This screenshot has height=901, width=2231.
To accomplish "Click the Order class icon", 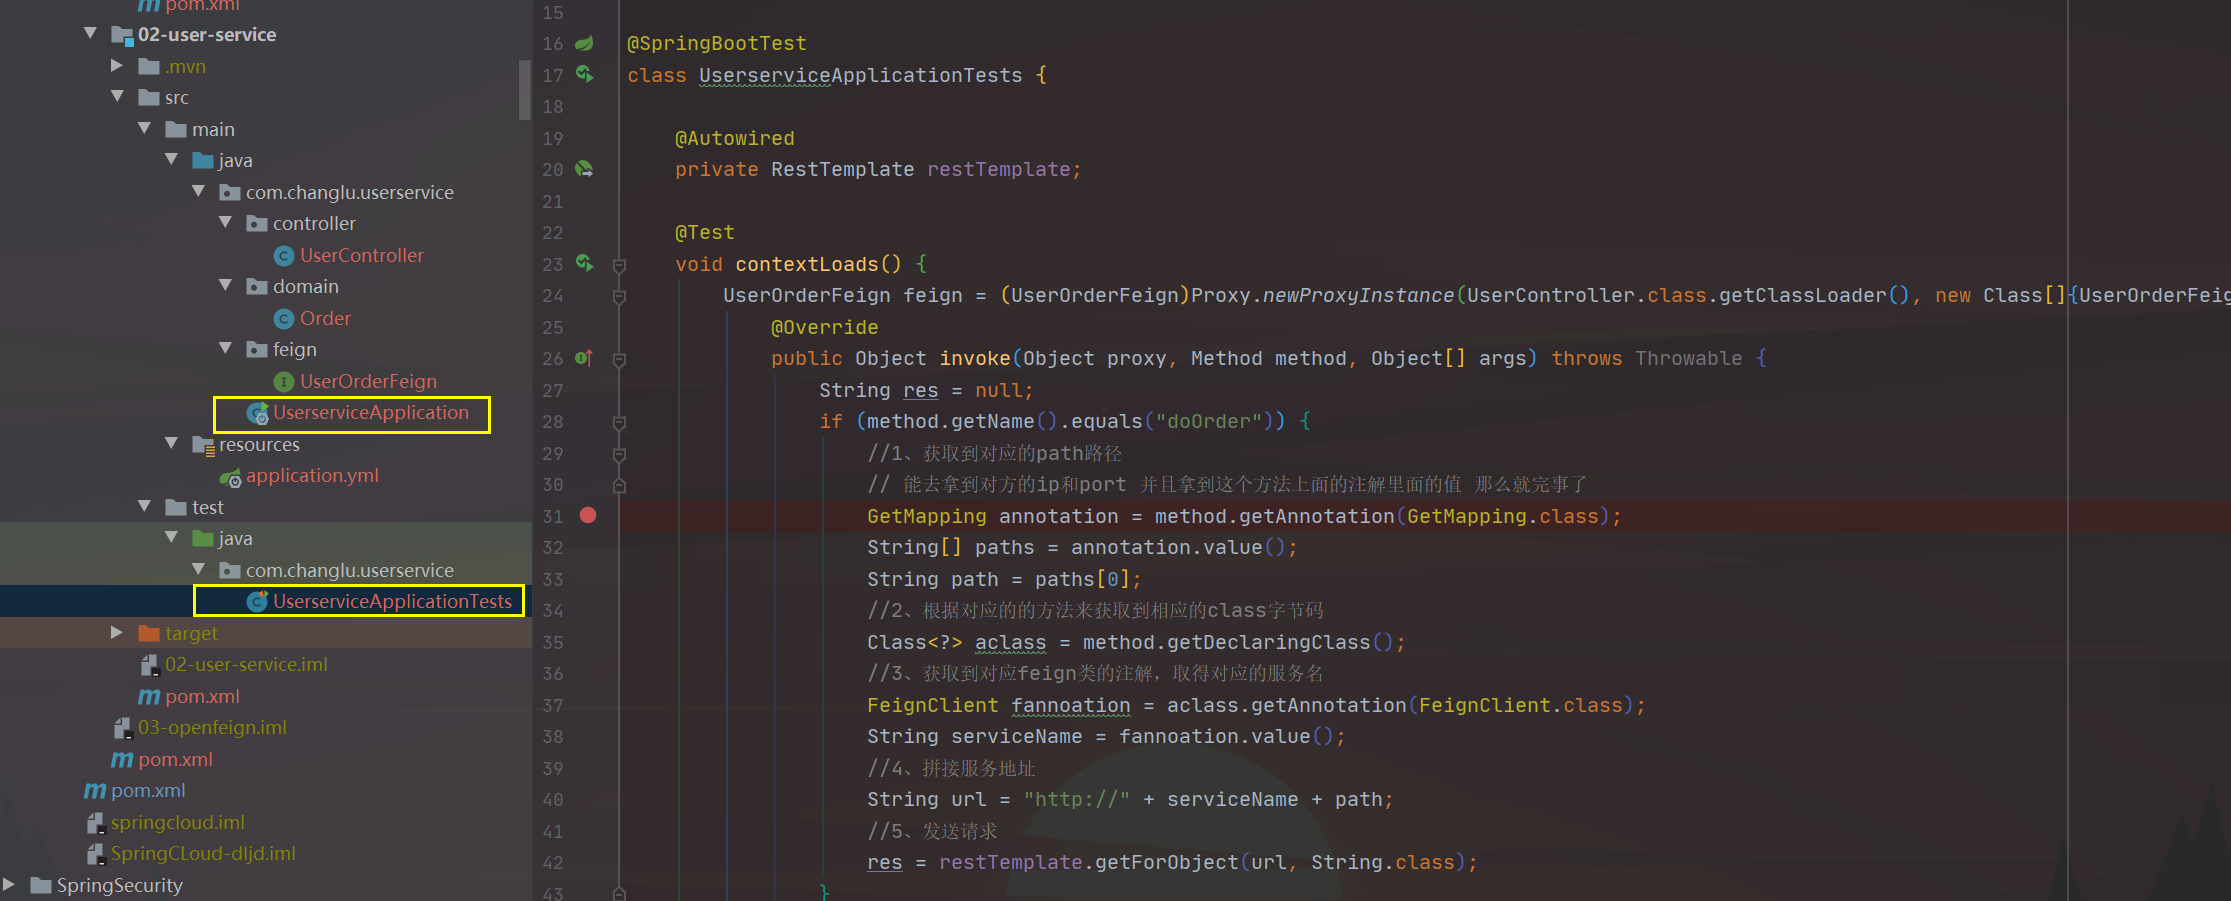I will [x=284, y=319].
